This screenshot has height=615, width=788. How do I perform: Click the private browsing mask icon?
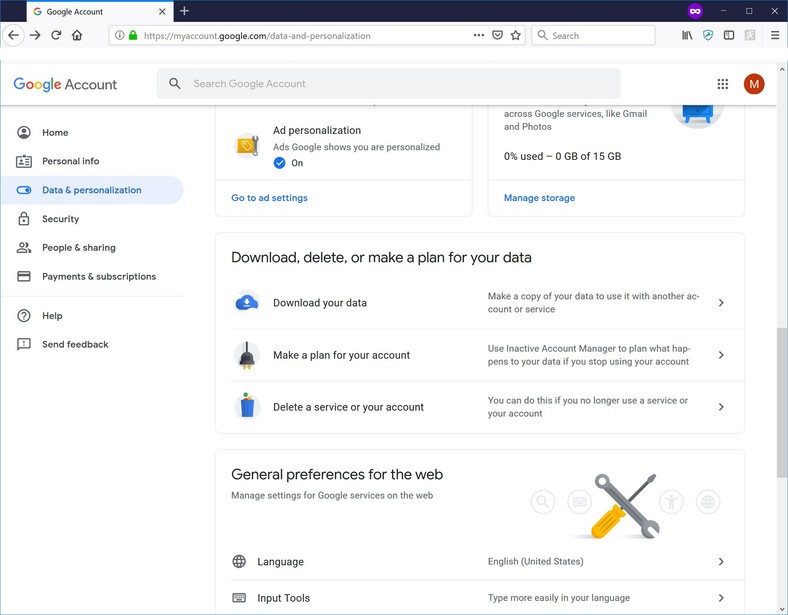click(x=695, y=11)
